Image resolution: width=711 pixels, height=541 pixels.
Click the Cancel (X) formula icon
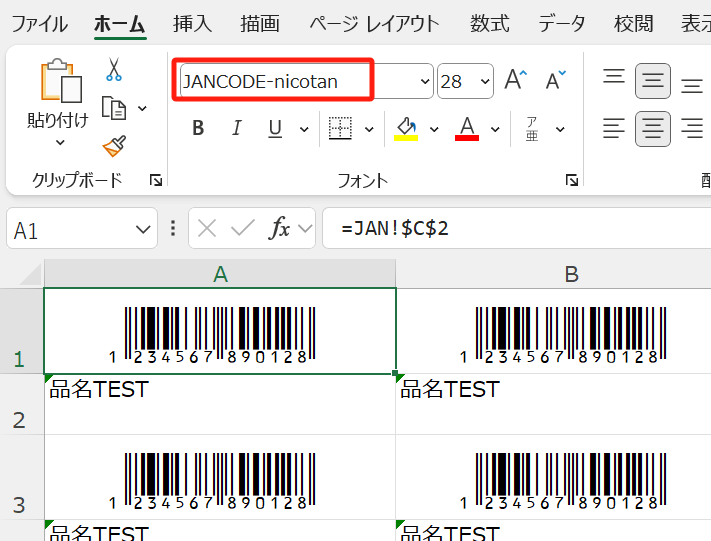207,228
